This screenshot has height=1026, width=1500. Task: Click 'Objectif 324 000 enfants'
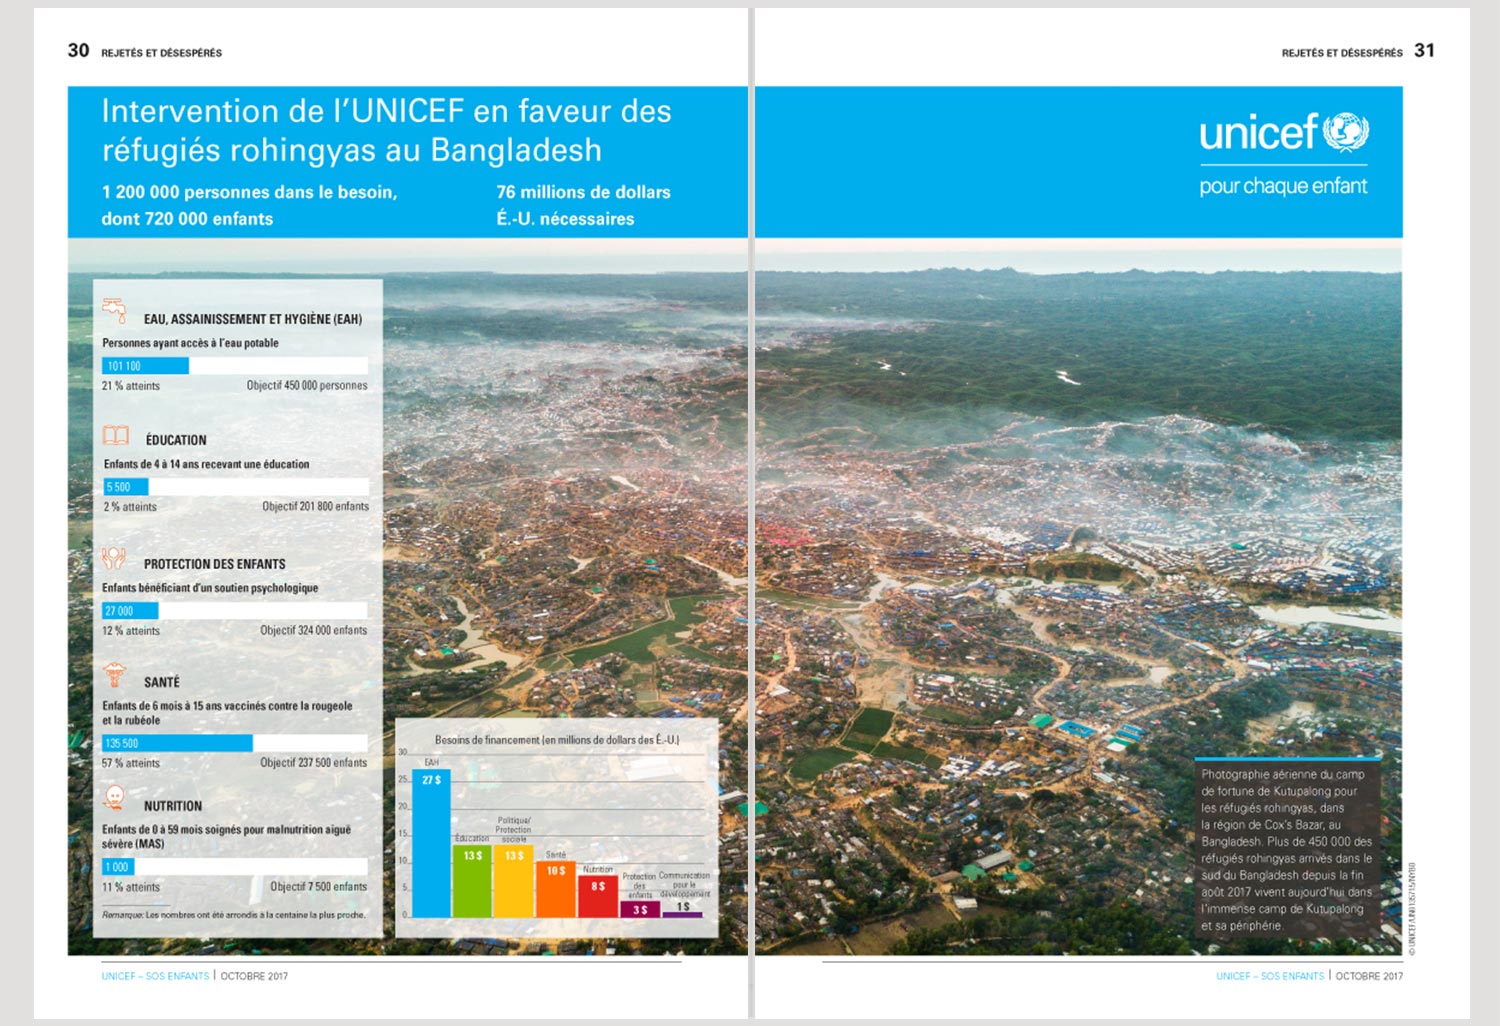tap(313, 630)
